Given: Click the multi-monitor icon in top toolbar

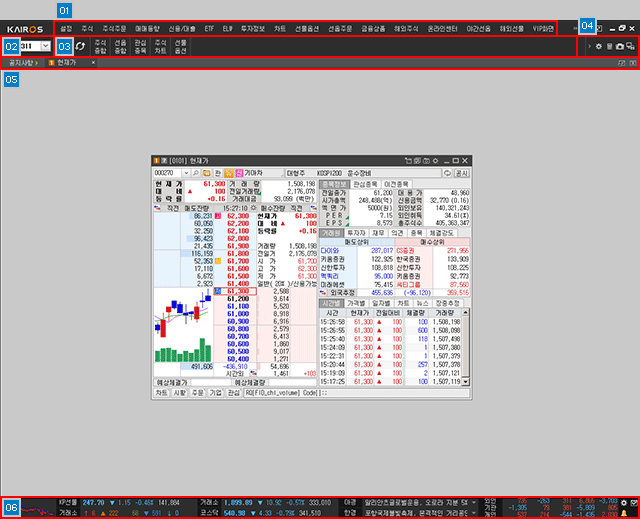Looking at the screenshot, I should (x=631, y=47).
